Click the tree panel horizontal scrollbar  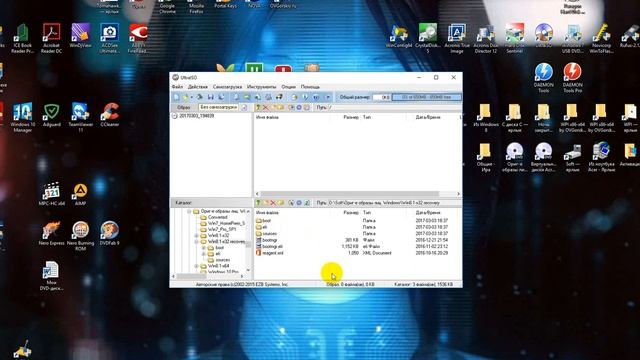click(x=190, y=276)
